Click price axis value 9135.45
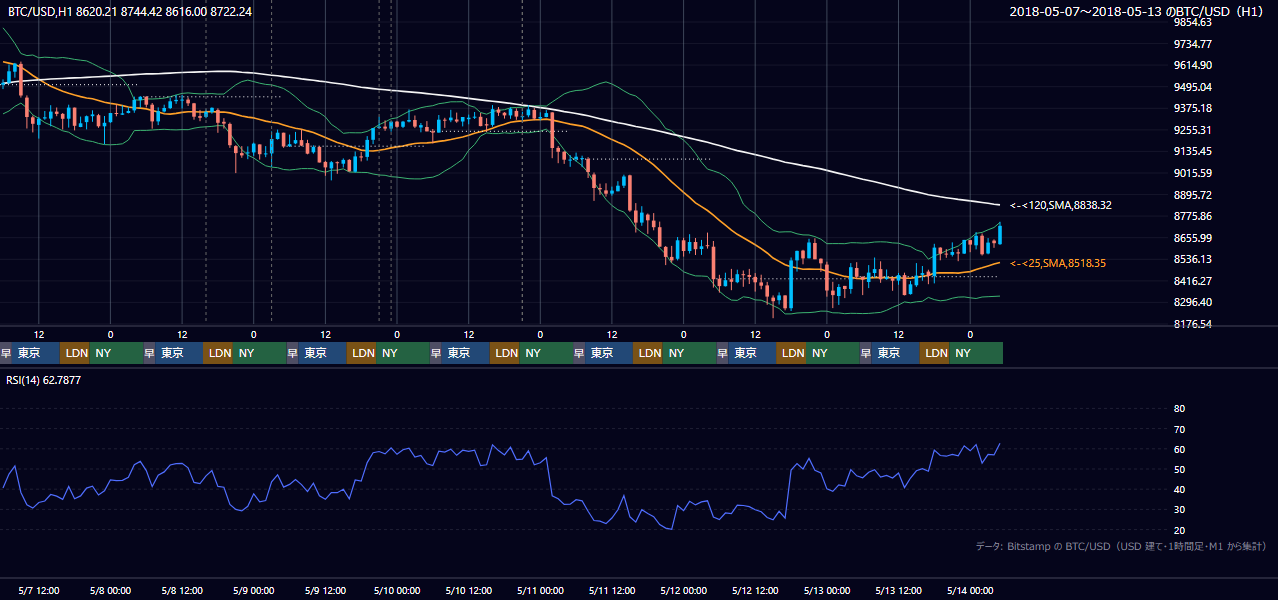 [1192, 151]
